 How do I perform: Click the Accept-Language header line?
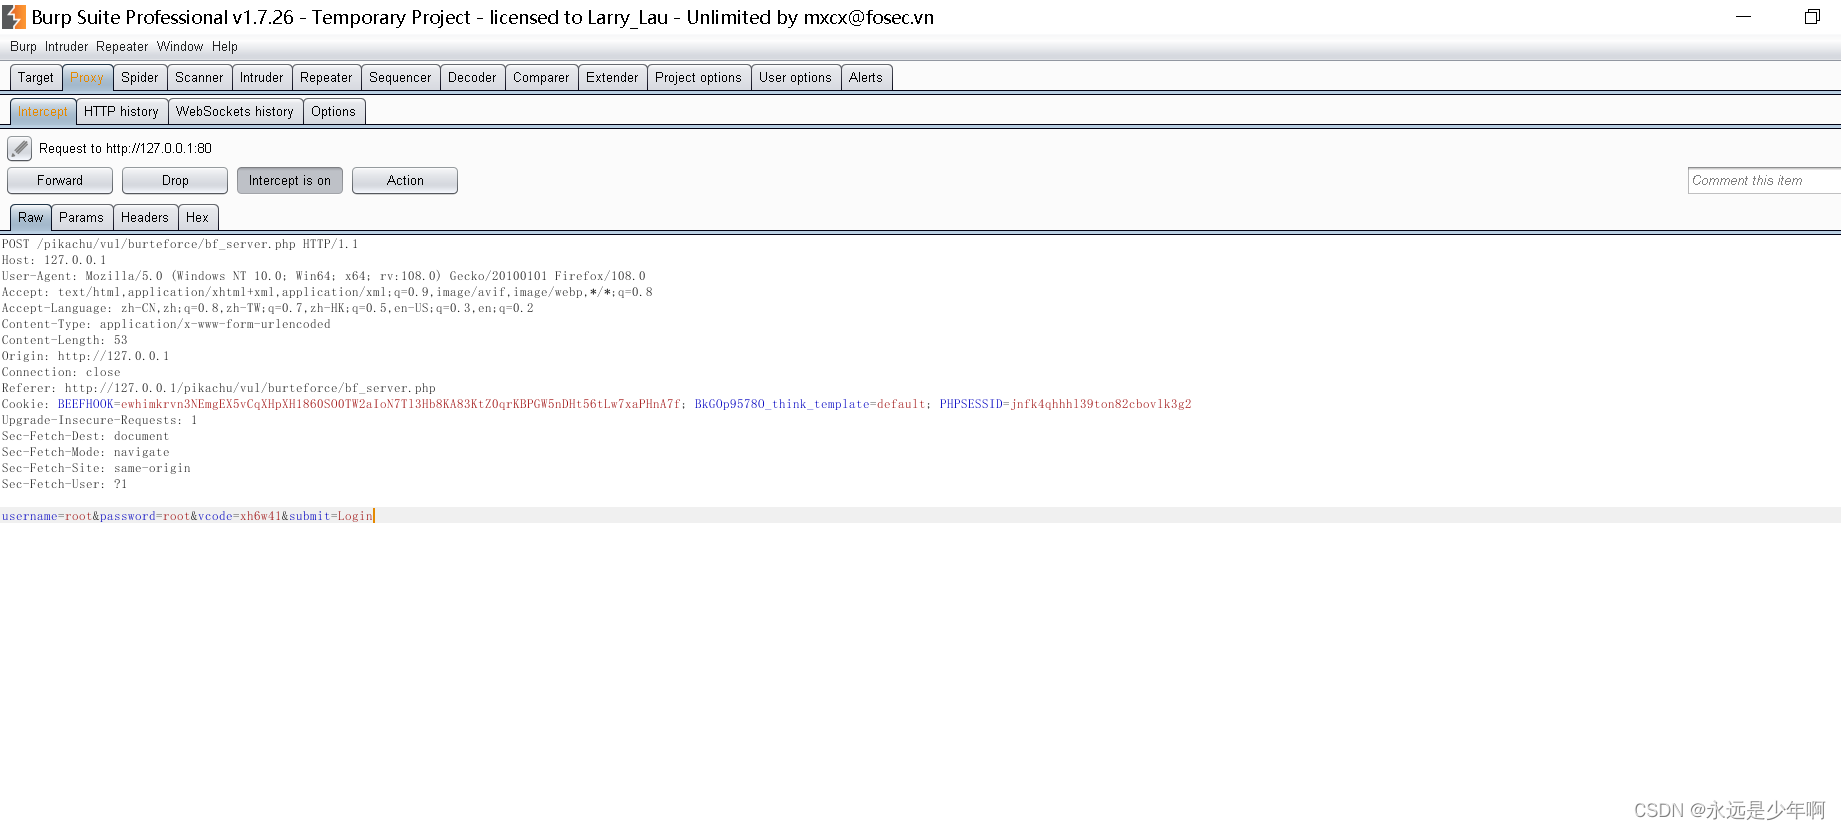coord(268,308)
